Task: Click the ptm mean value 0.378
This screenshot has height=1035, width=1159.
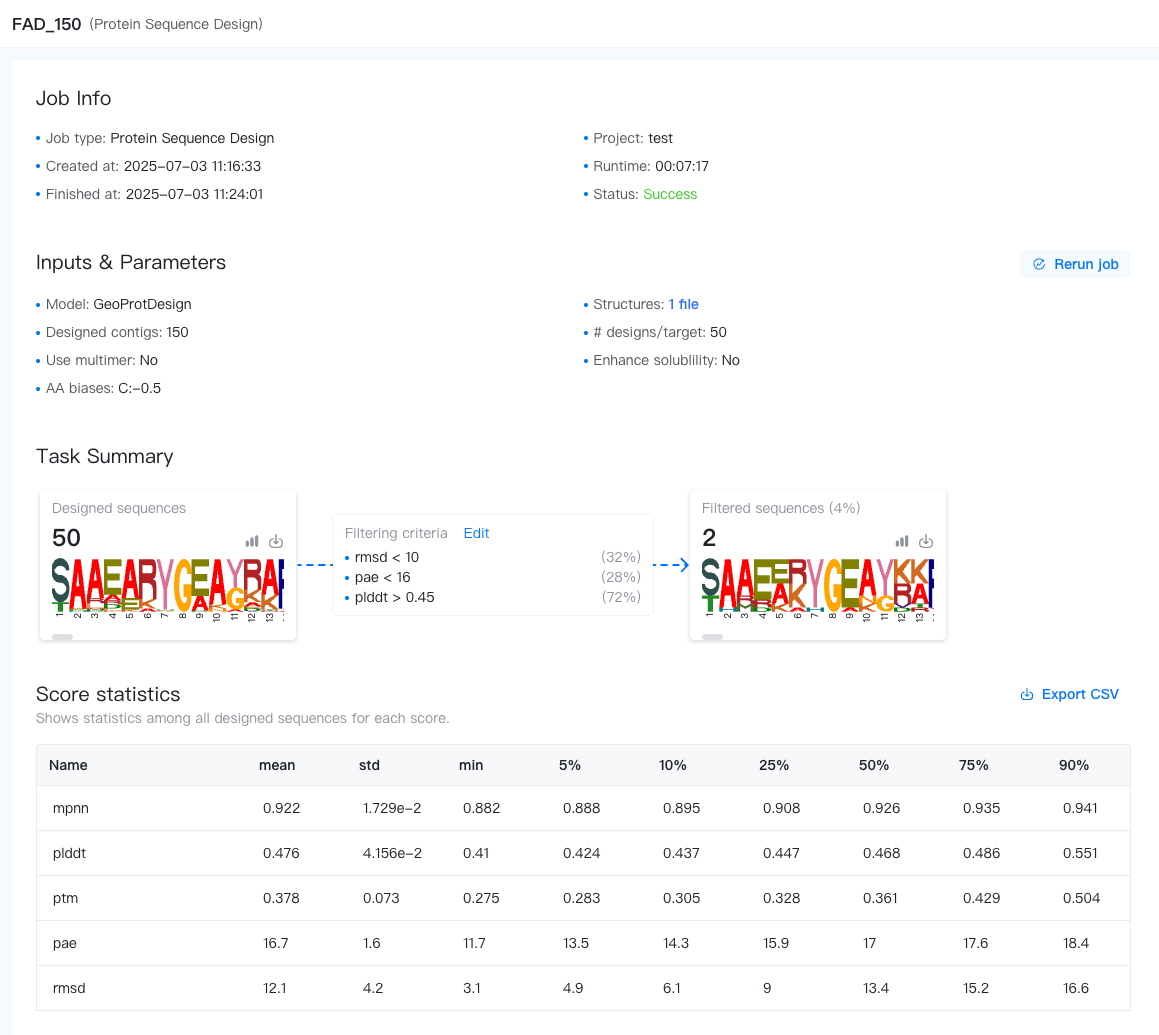Action: tap(281, 898)
